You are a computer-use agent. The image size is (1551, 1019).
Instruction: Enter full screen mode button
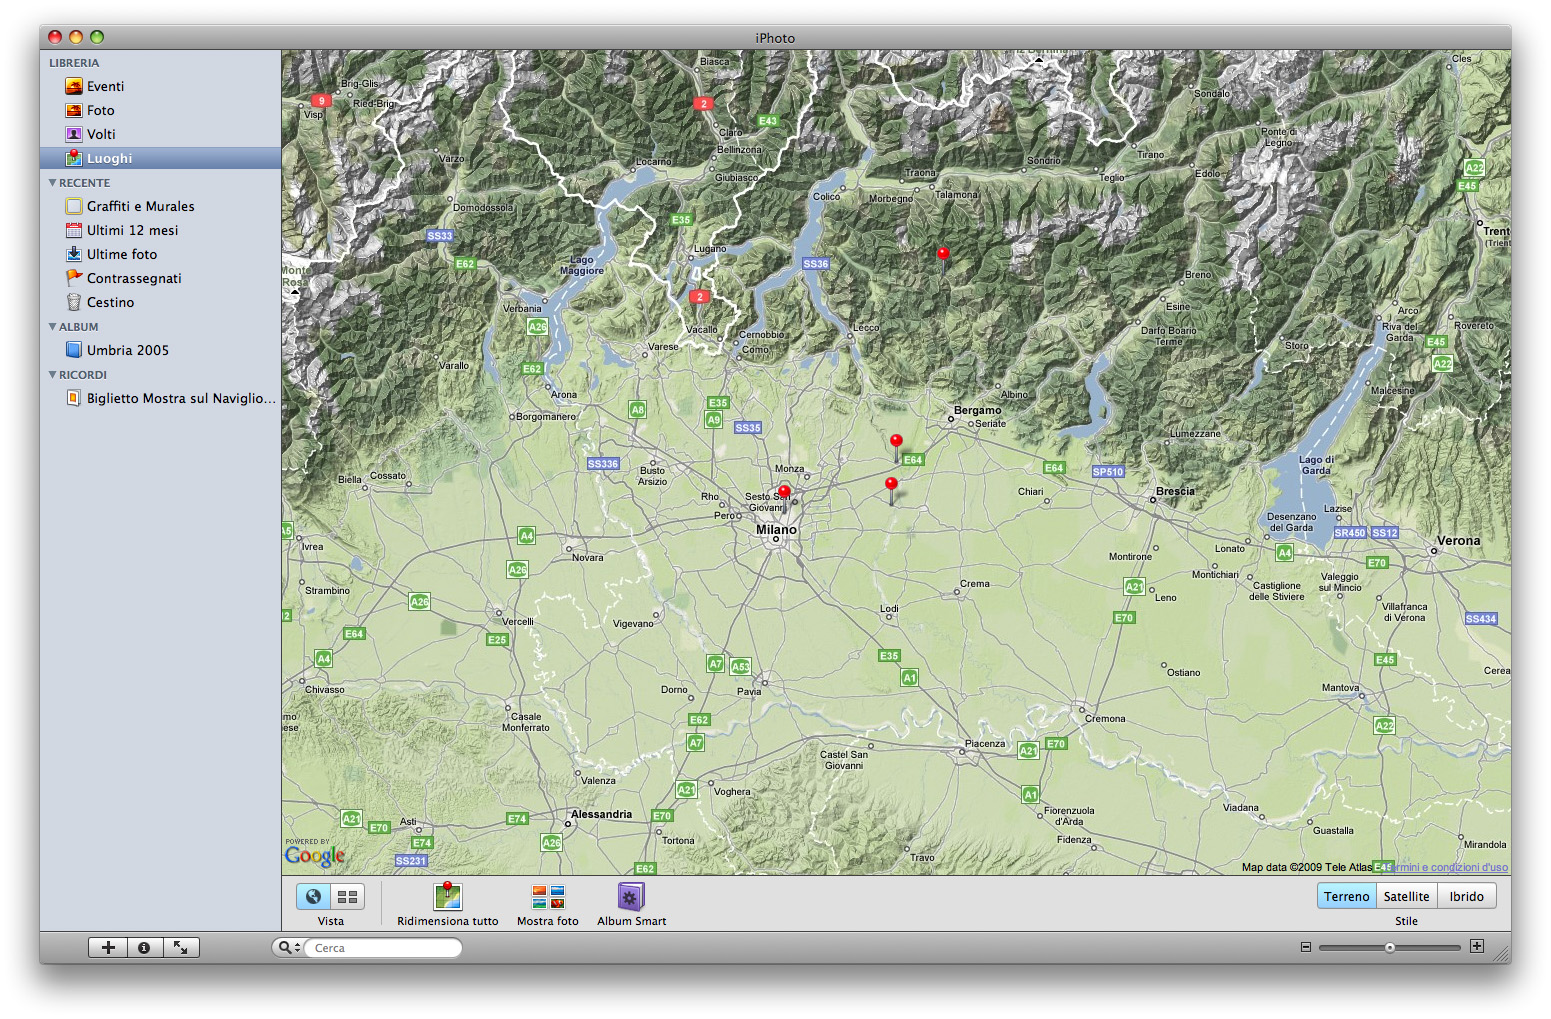point(181,947)
